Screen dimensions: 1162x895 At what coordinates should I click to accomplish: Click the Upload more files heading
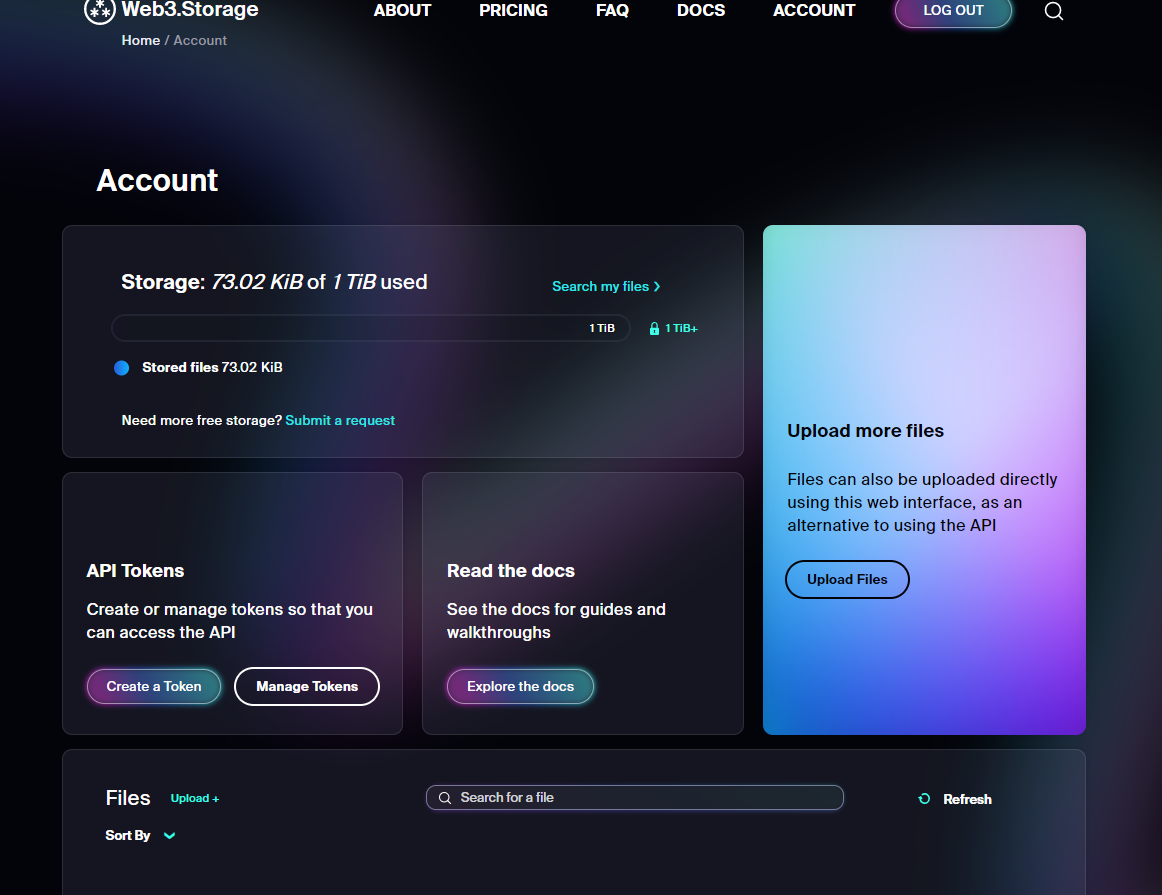(x=866, y=430)
